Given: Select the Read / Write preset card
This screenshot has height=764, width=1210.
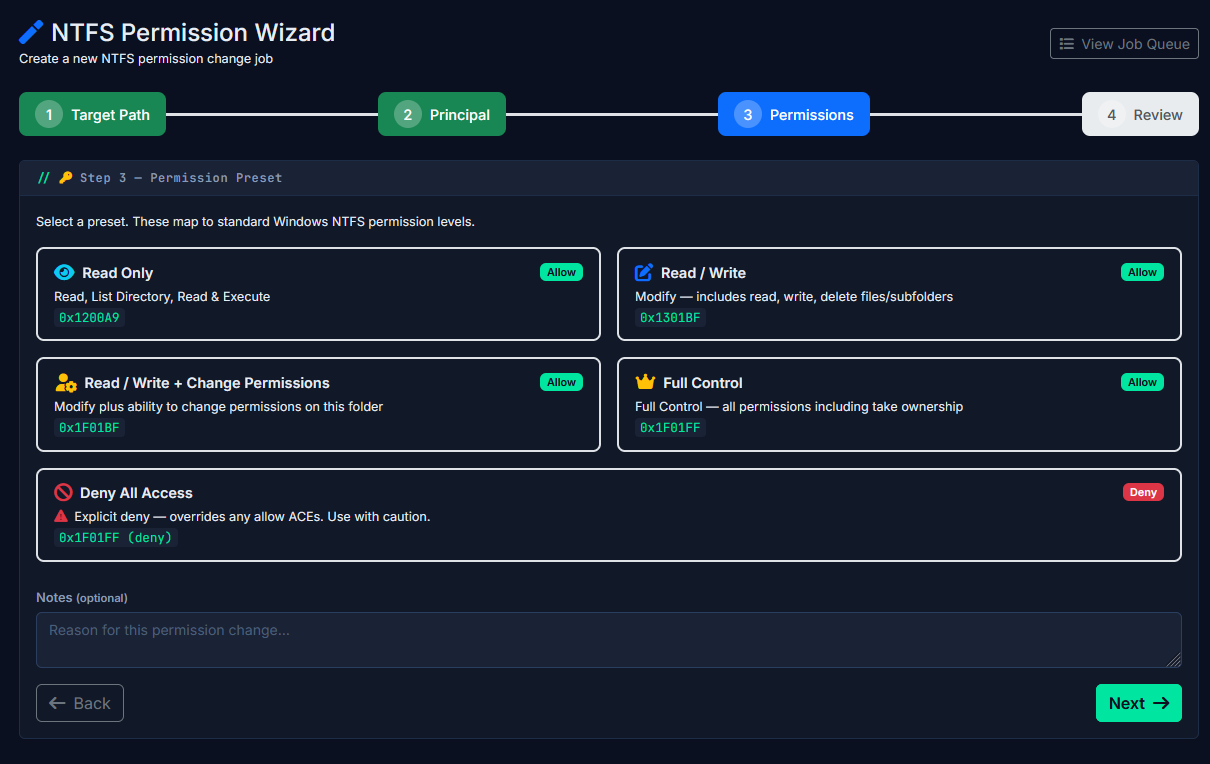Looking at the screenshot, I should 899,294.
